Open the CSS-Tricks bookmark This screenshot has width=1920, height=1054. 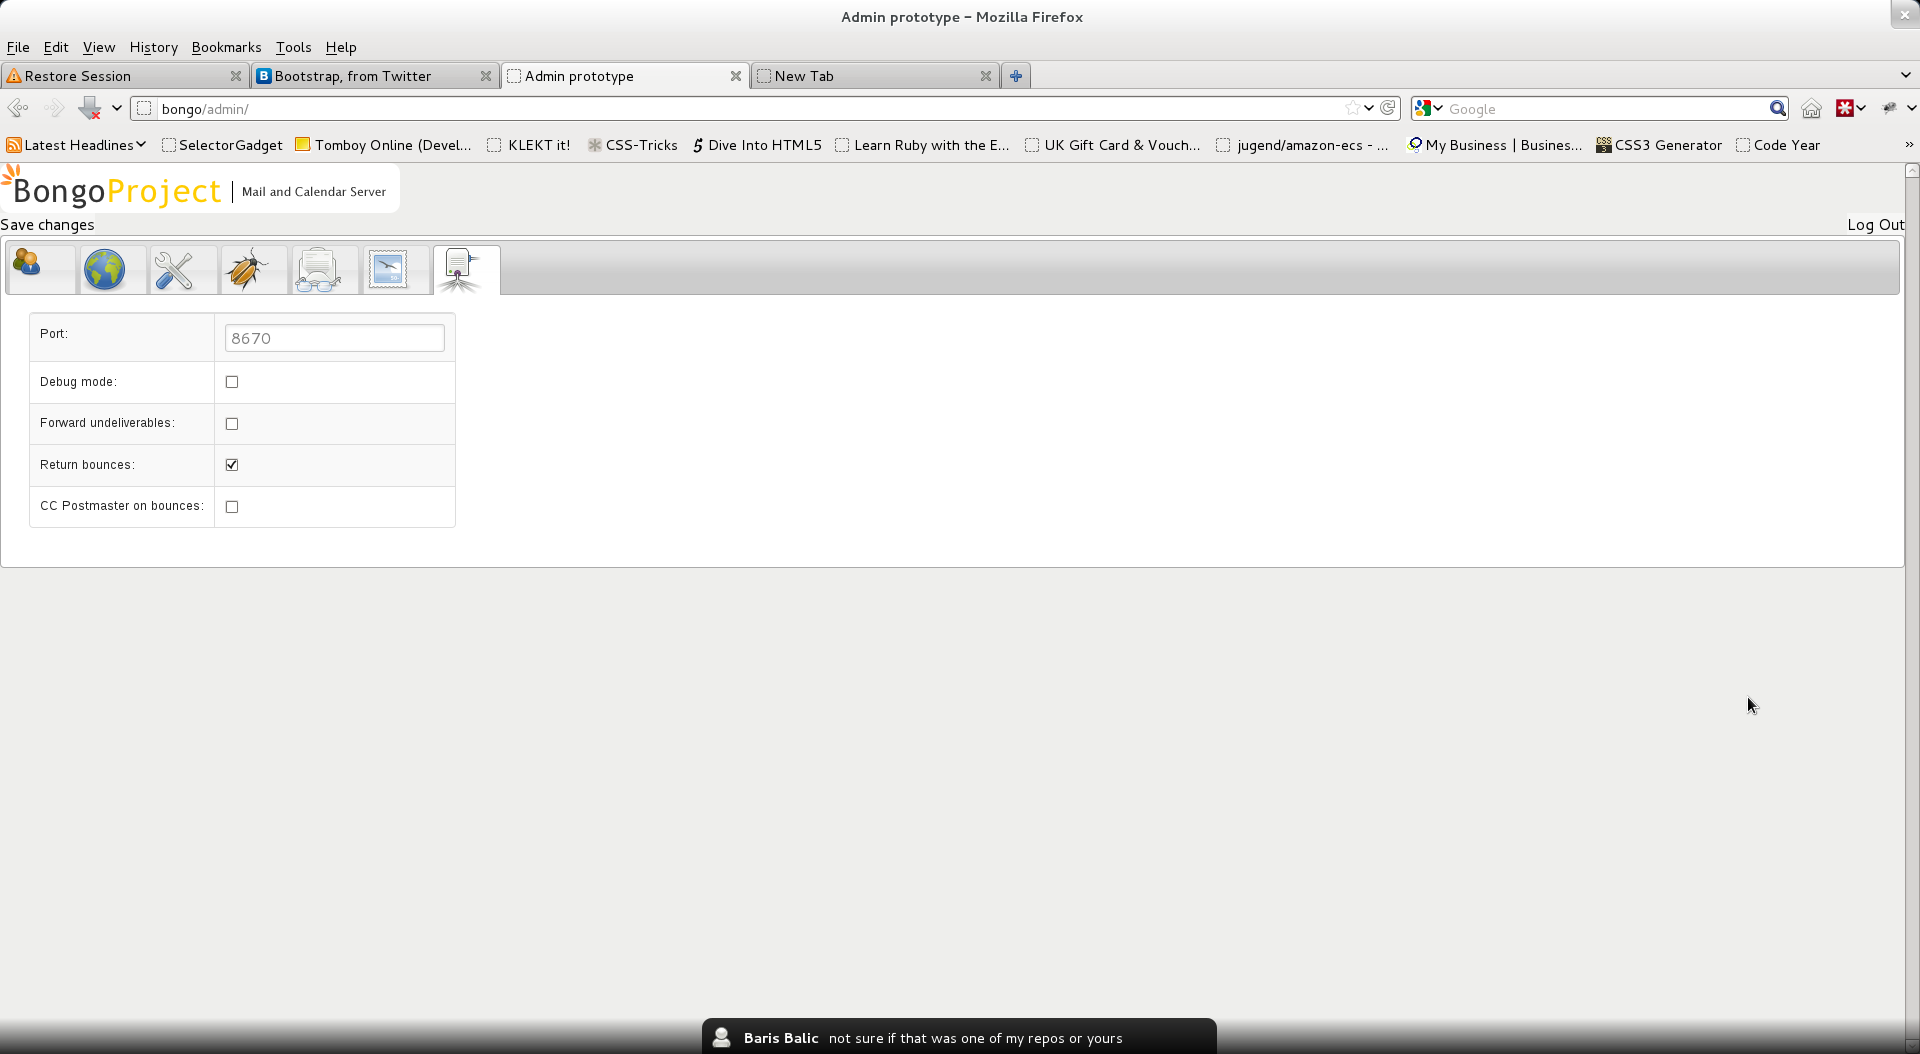coord(633,145)
